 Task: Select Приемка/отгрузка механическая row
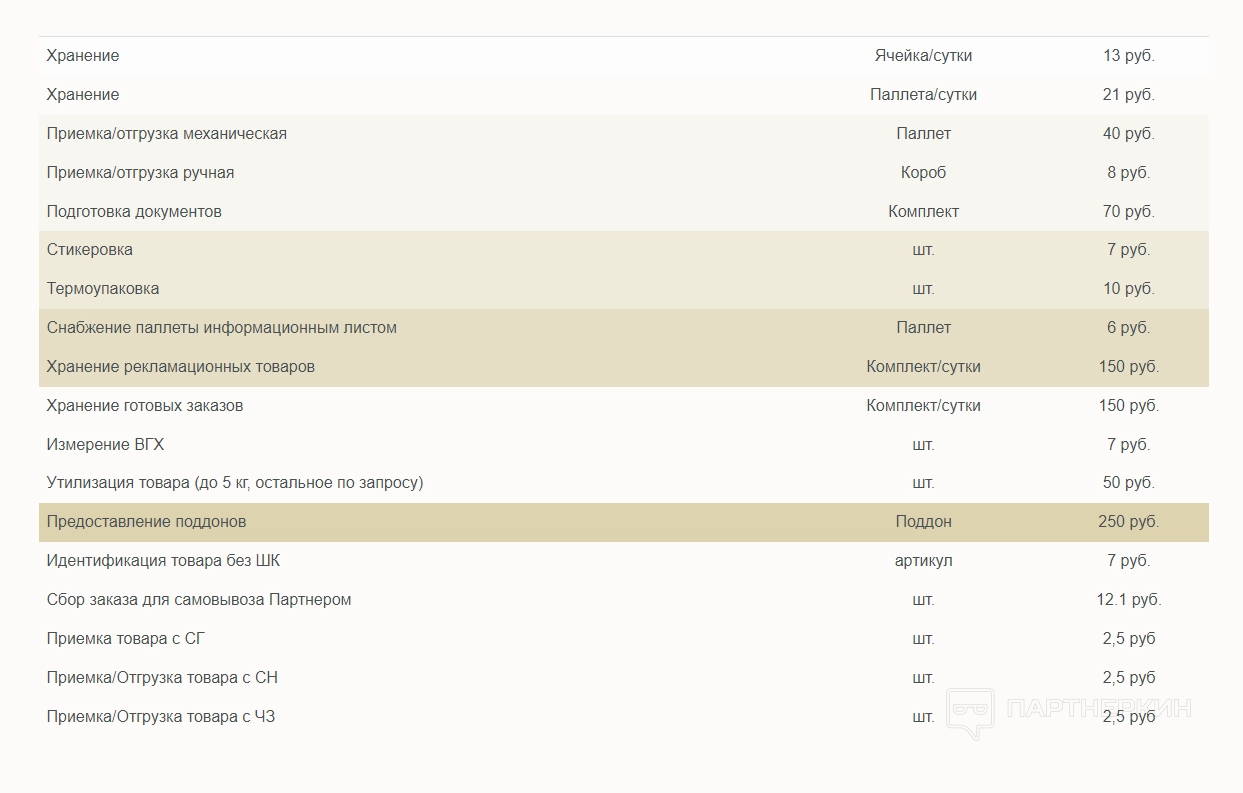point(167,134)
